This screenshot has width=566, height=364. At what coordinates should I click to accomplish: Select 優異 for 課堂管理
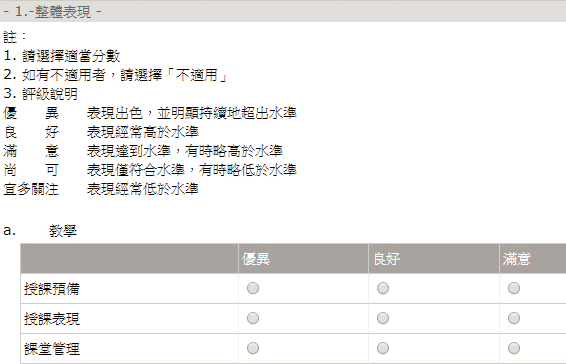(253, 348)
